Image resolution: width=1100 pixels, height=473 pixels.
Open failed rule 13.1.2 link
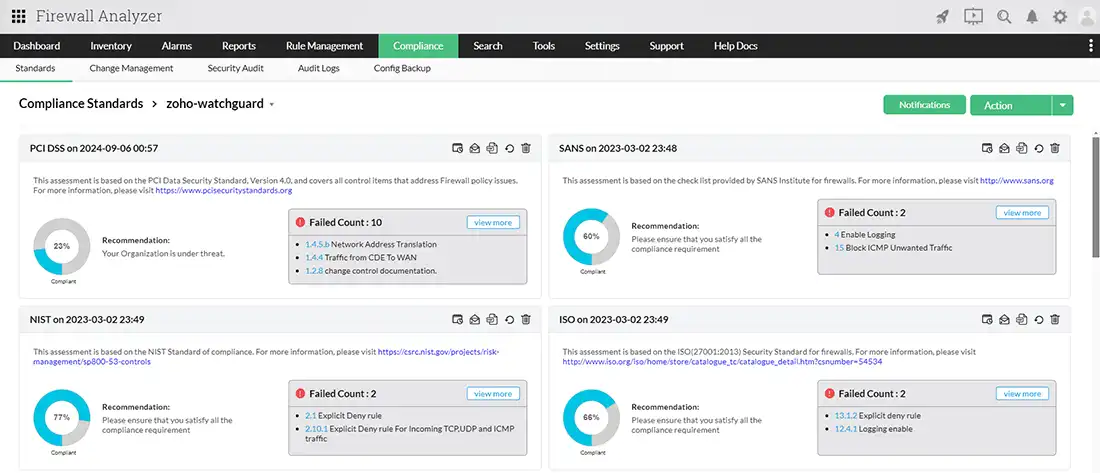pyautogui.click(x=845, y=415)
